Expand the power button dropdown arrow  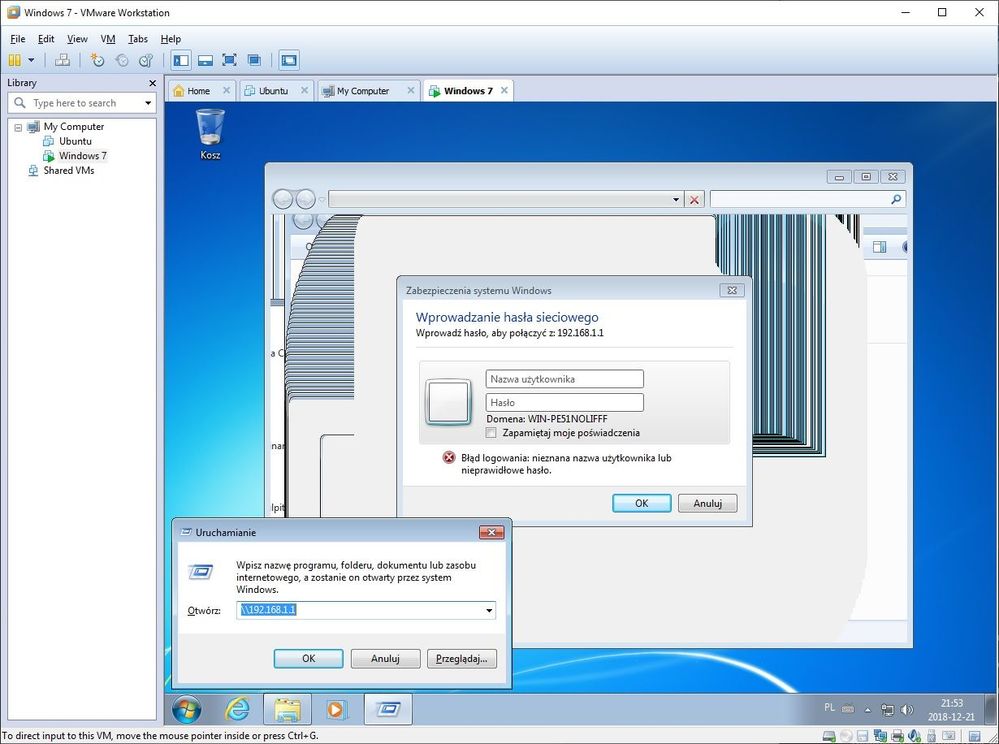pyautogui.click(x=31, y=60)
